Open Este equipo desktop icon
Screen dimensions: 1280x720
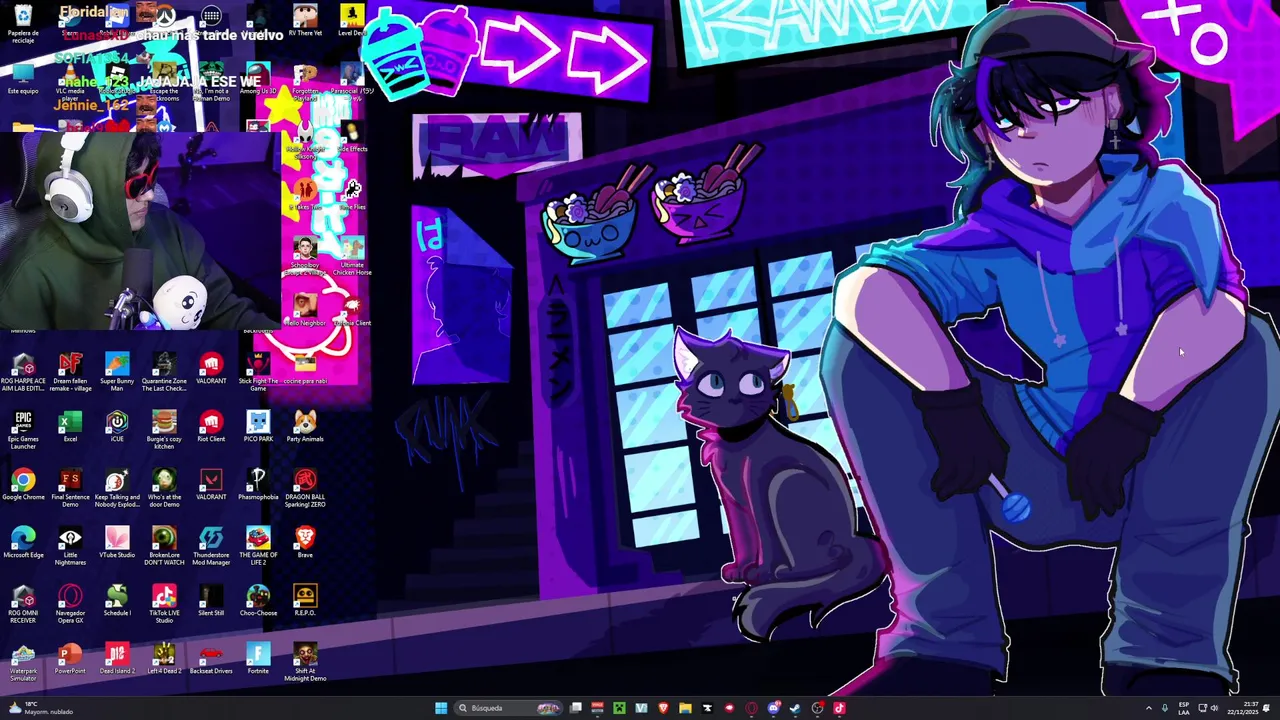click(x=23, y=80)
